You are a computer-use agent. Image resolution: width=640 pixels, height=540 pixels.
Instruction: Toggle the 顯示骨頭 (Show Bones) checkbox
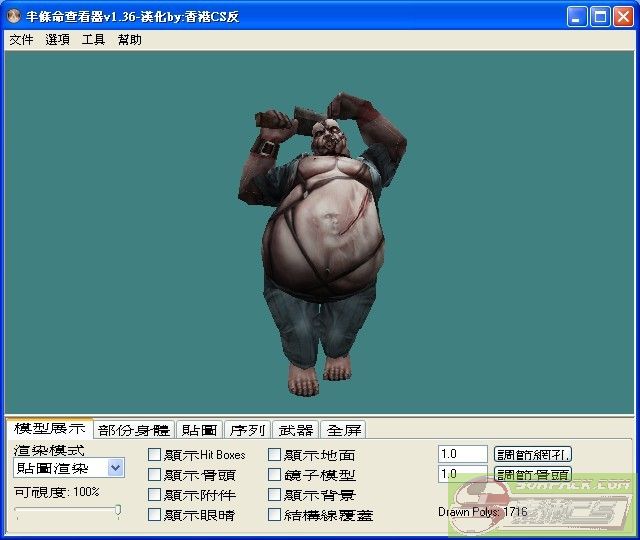(155, 475)
